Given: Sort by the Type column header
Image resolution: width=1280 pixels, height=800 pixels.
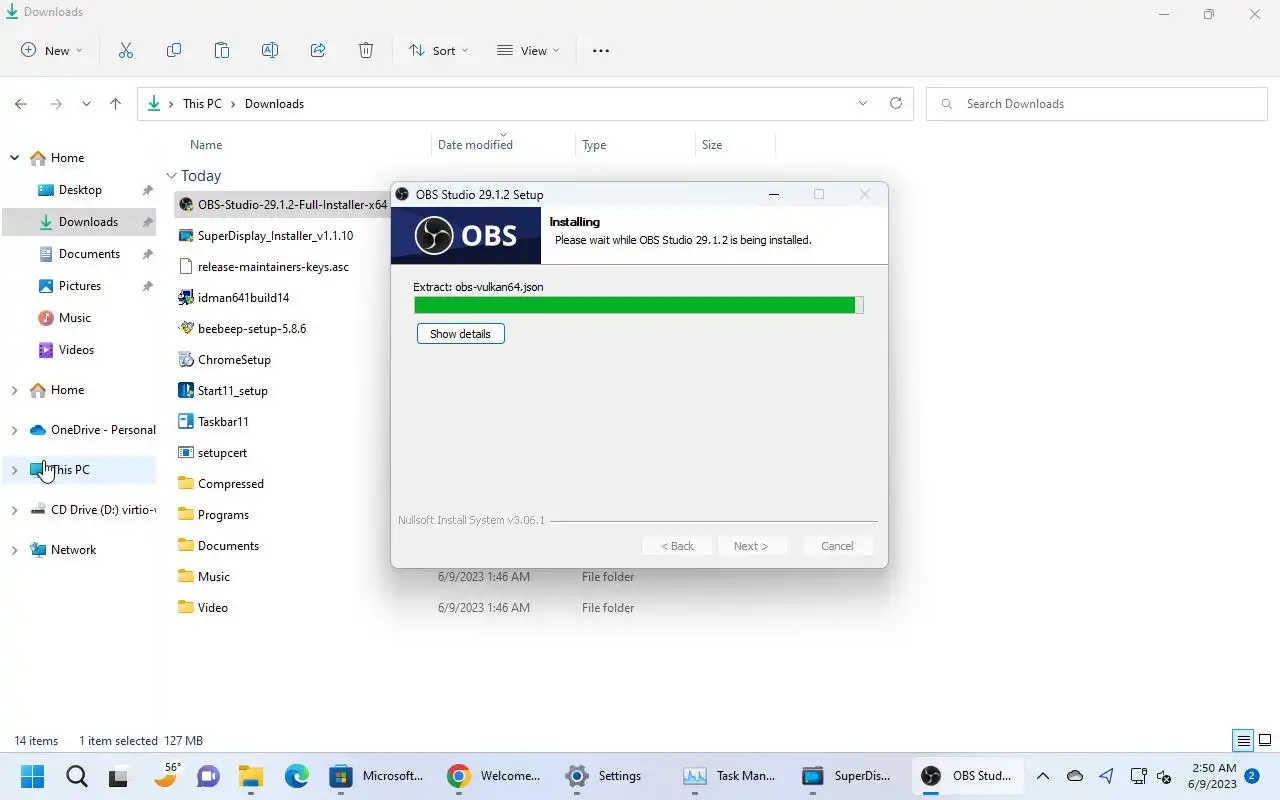Looking at the screenshot, I should click(594, 145).
